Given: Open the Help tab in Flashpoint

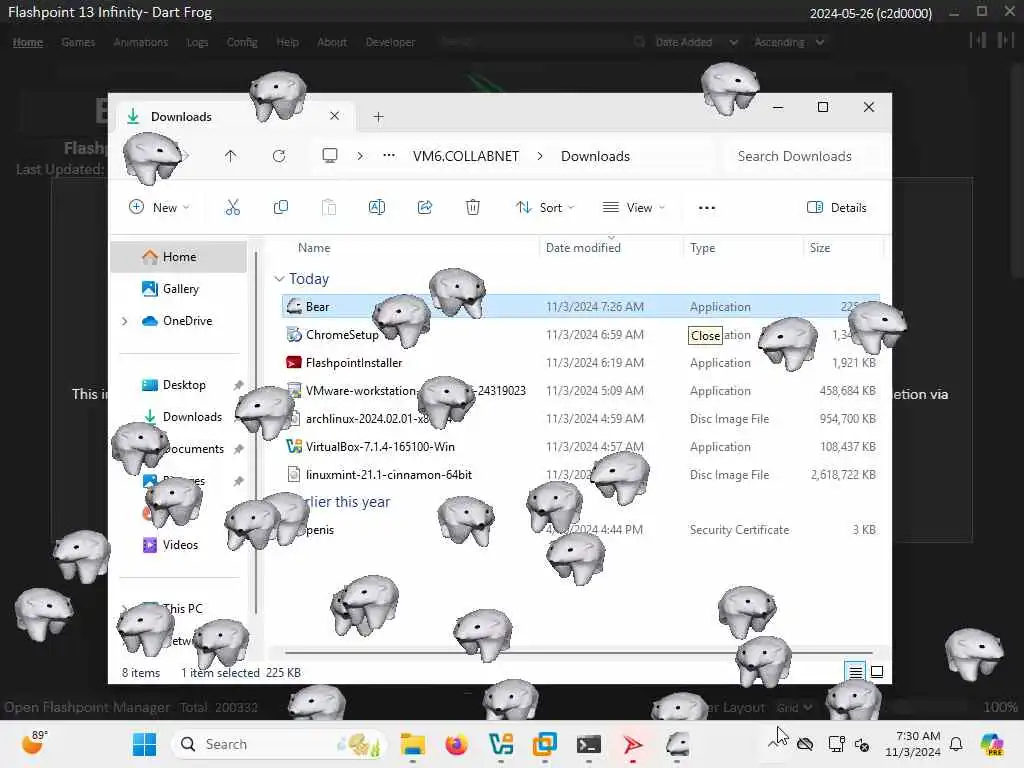Looking at the screenshot, I should [287, 42].
